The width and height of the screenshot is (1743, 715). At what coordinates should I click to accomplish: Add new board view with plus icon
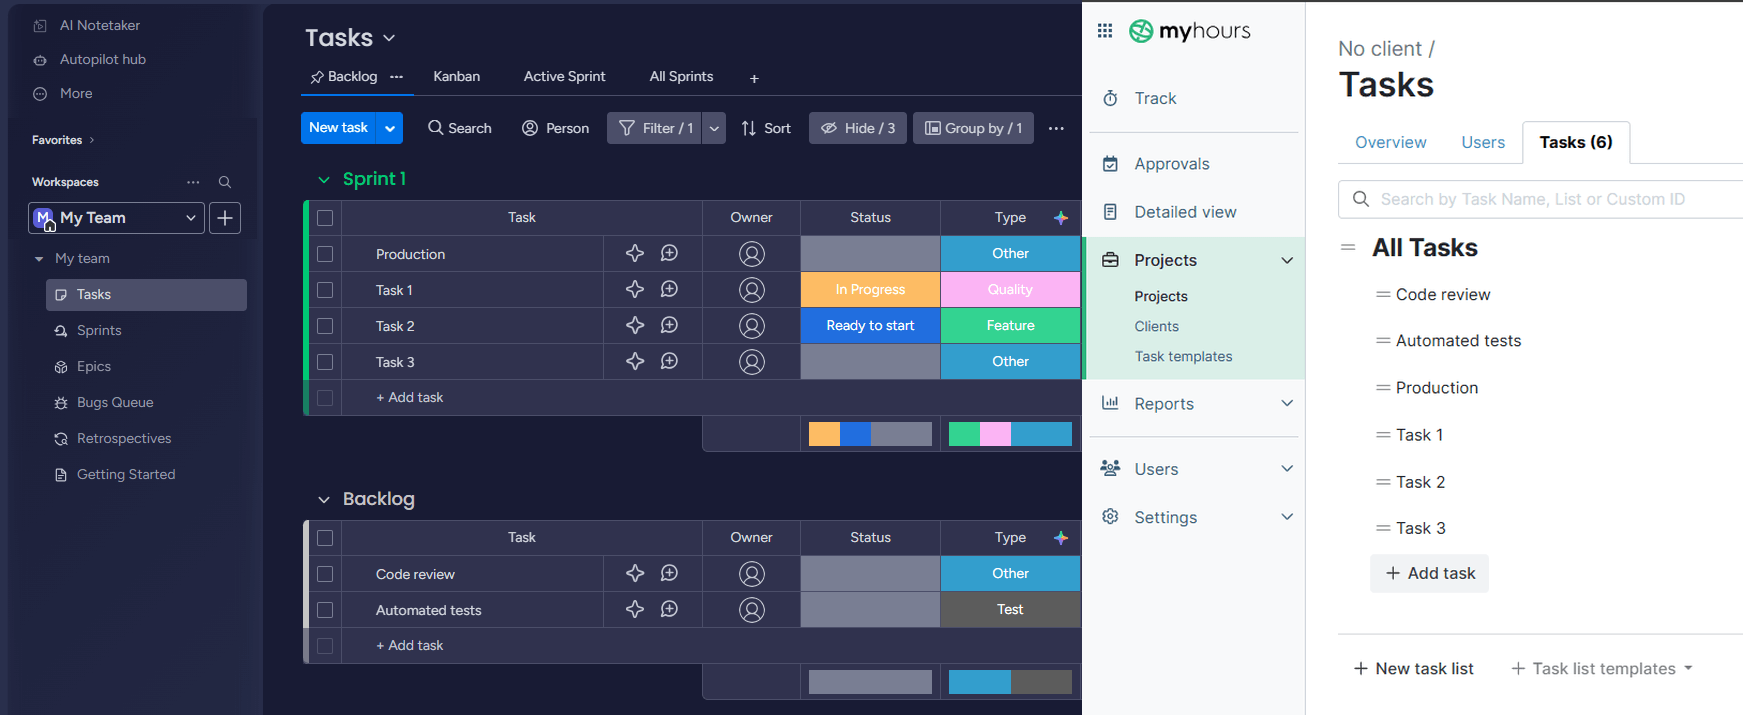point(754,78)
